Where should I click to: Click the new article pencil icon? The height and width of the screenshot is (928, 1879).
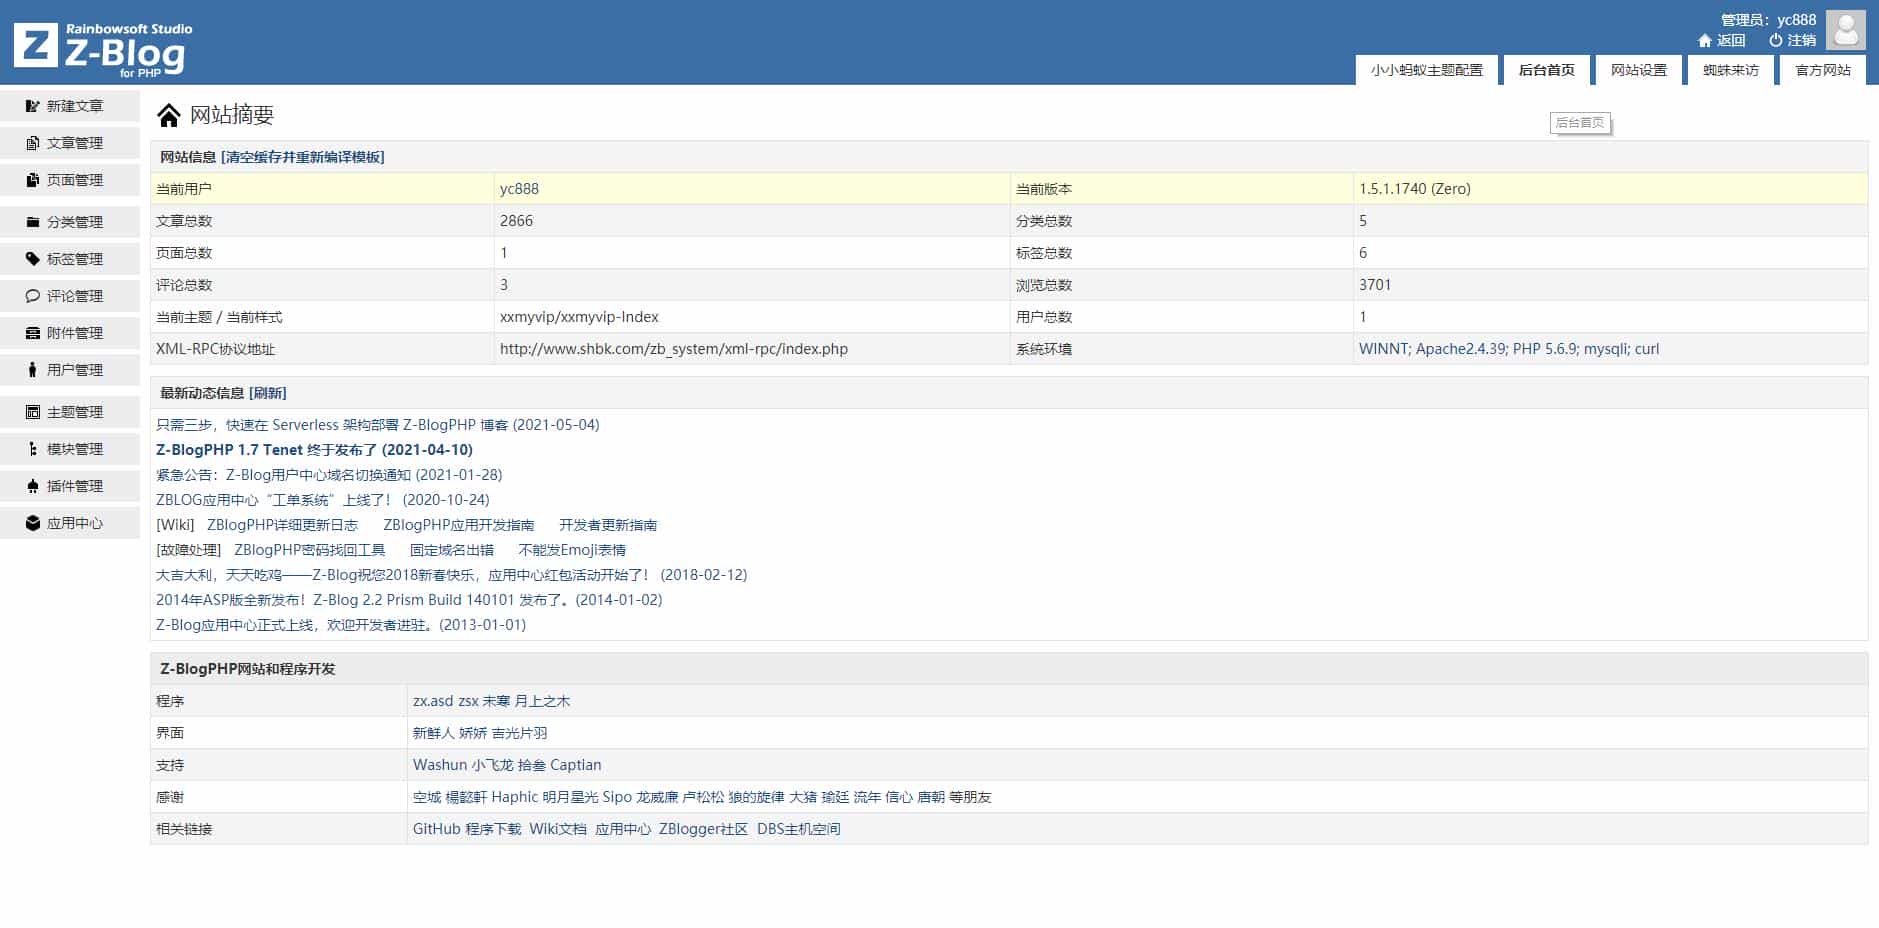pyautogui.click(x=33, y=106)
